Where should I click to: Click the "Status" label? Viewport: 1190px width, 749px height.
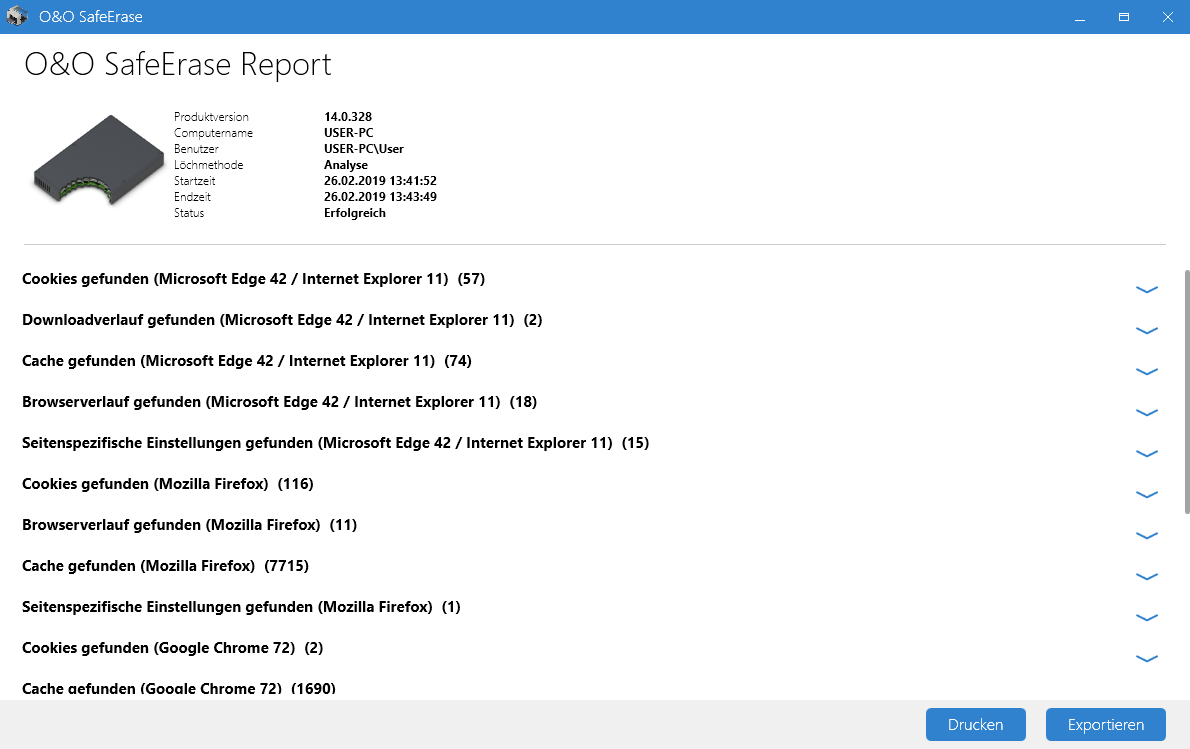tap(189, 212)
